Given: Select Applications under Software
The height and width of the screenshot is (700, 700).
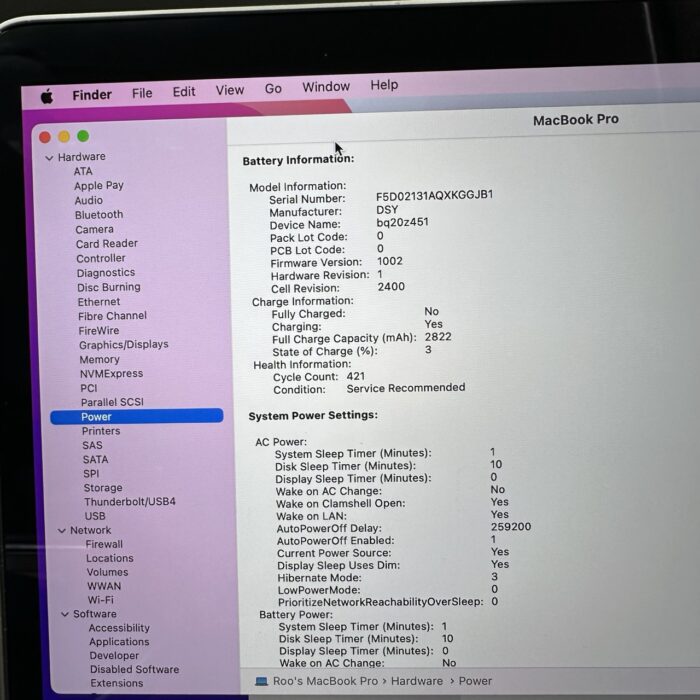Looking at the screenshot, I should tap(119, 642).
